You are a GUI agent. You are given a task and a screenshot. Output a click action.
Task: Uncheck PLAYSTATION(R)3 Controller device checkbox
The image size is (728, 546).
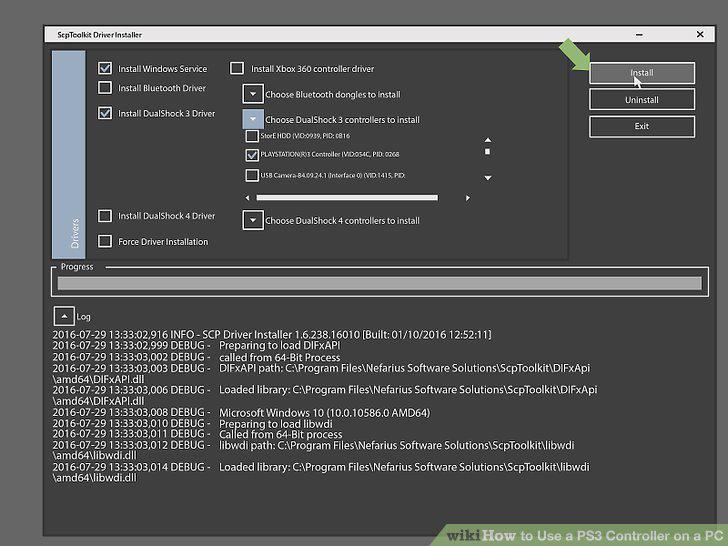click(x=252, y=155)
